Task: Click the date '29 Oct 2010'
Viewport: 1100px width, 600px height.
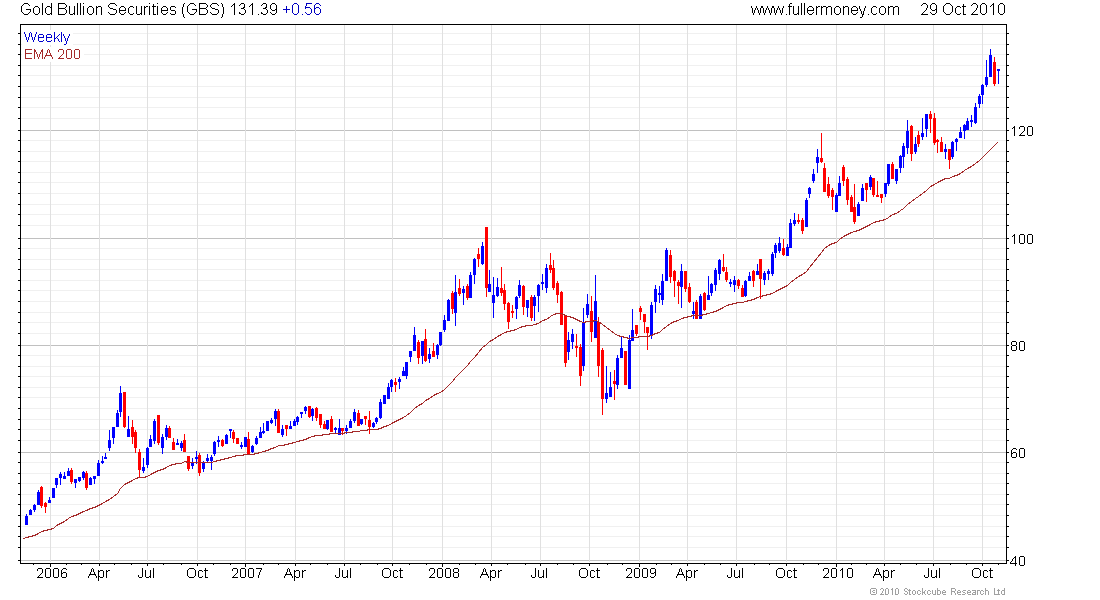Action: pos(962,10)
